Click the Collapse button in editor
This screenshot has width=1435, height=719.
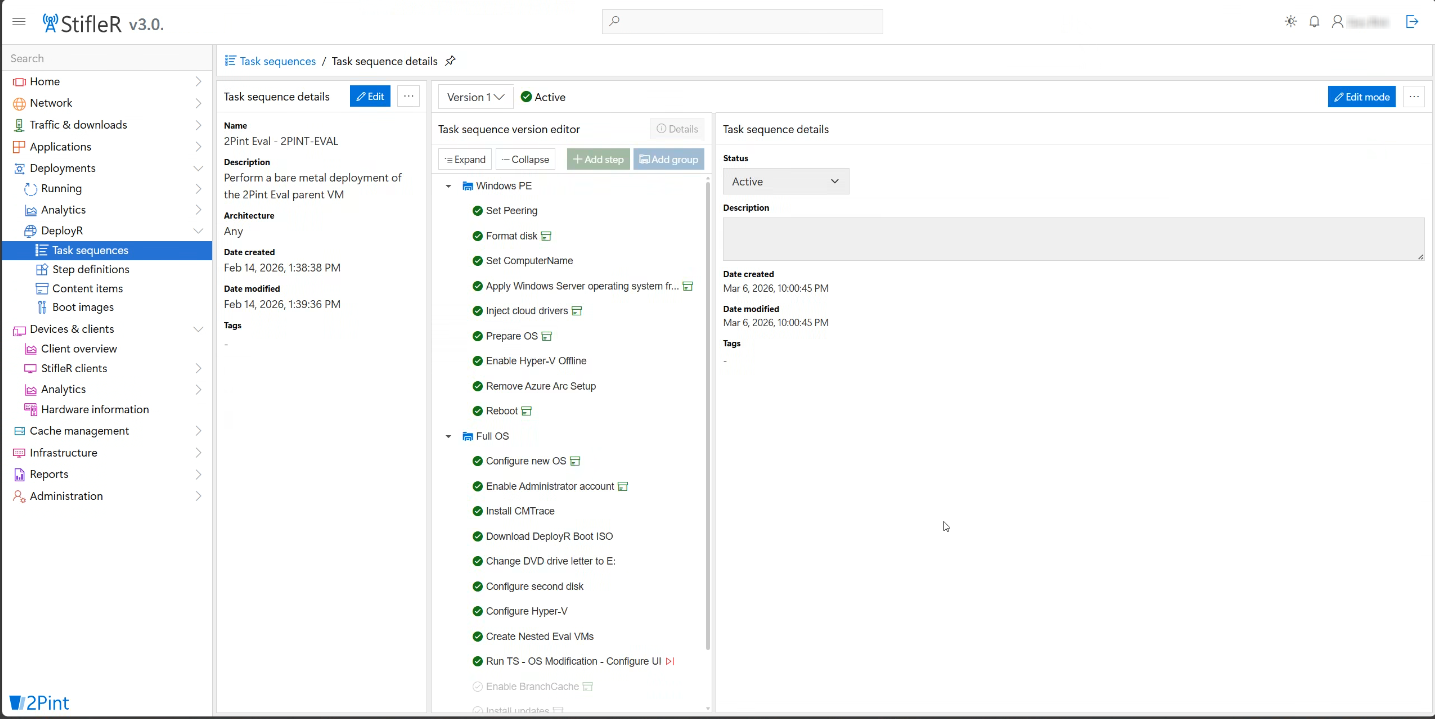pyautogui.click(x=526, y=159)
